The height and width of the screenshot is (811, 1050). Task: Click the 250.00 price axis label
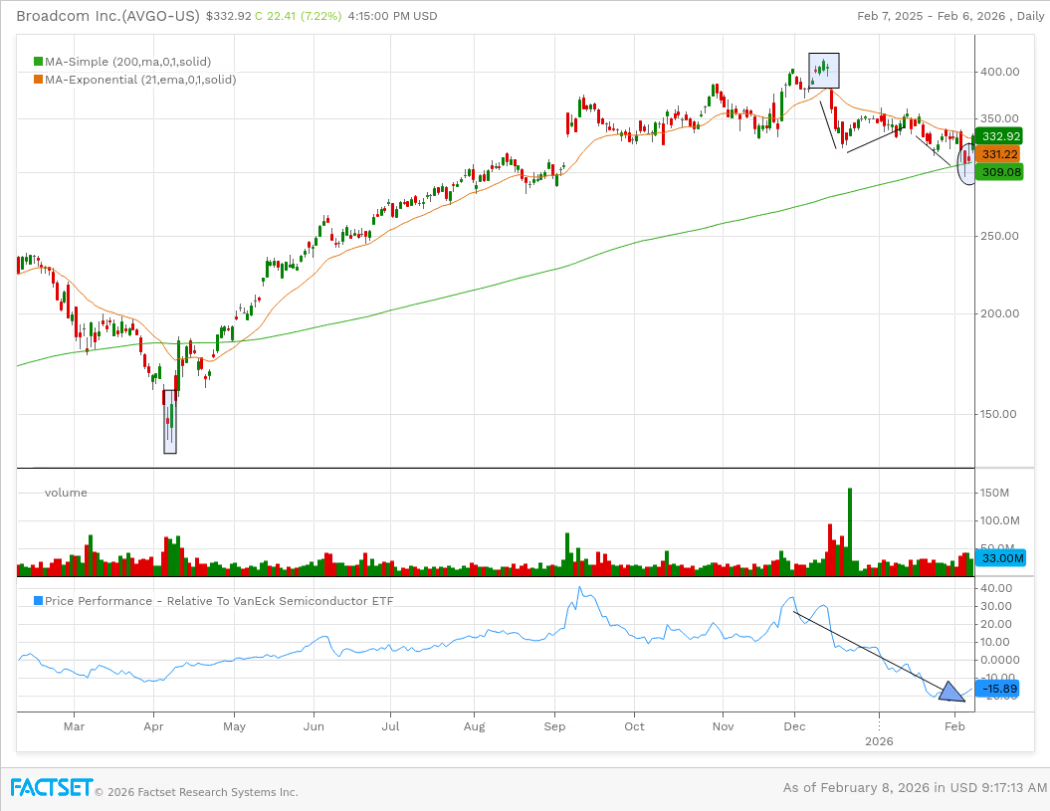coord(1000,236)
